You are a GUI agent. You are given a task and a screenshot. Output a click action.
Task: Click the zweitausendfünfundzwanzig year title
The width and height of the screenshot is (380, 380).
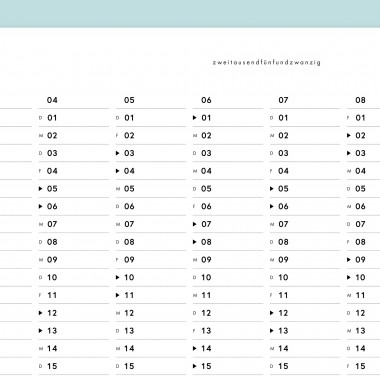[x=266, y=62]
